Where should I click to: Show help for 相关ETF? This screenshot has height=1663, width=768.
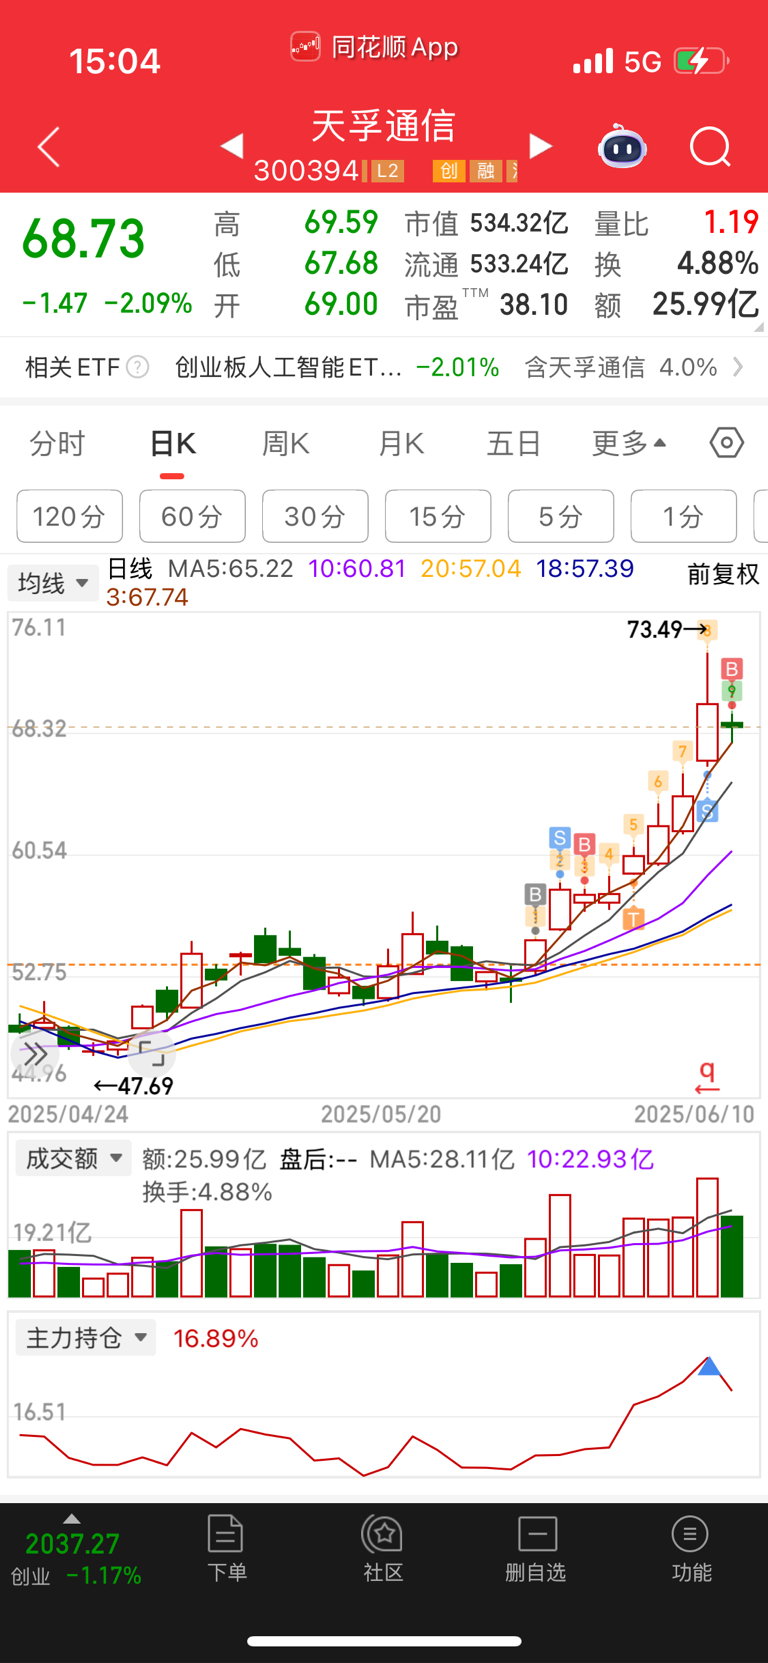pyautogui.click(x=138, y=367)
